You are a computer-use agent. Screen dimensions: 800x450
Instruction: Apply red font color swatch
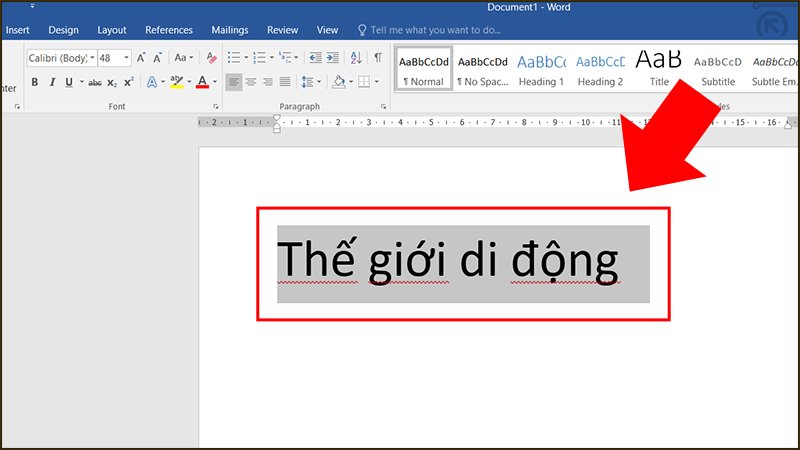click(x=202, y=82)
